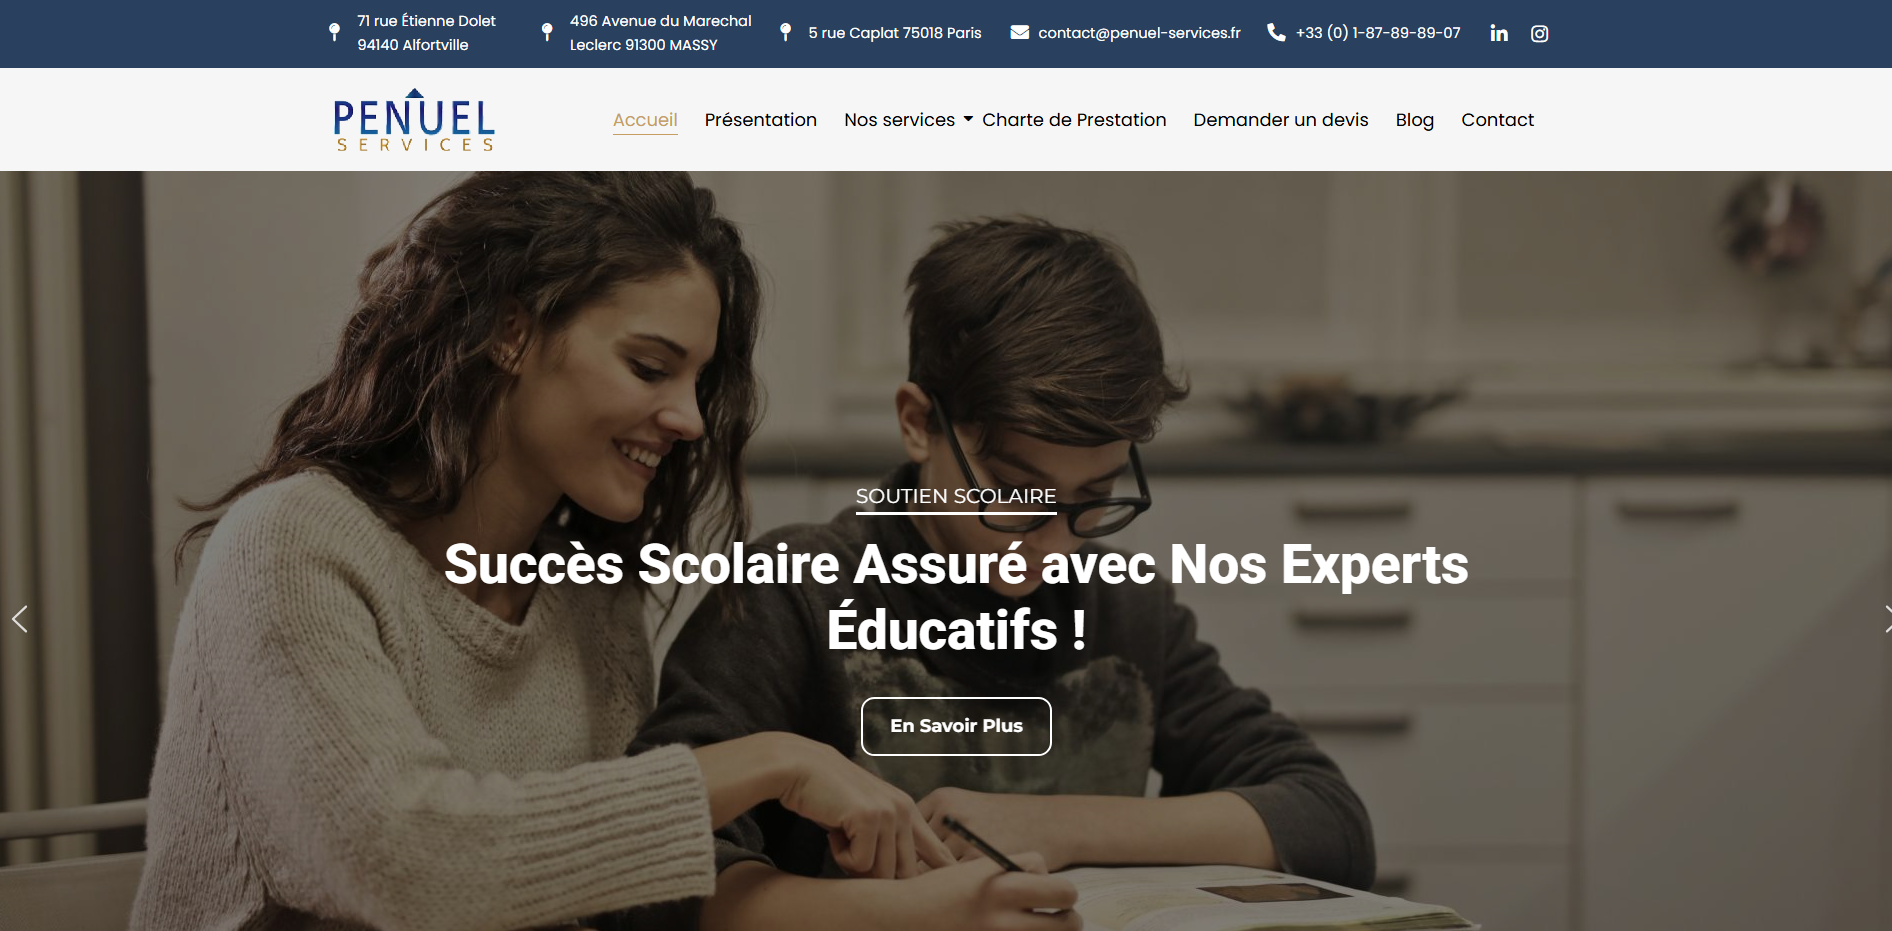Open the Nos services menu

[x=899, y=120]
